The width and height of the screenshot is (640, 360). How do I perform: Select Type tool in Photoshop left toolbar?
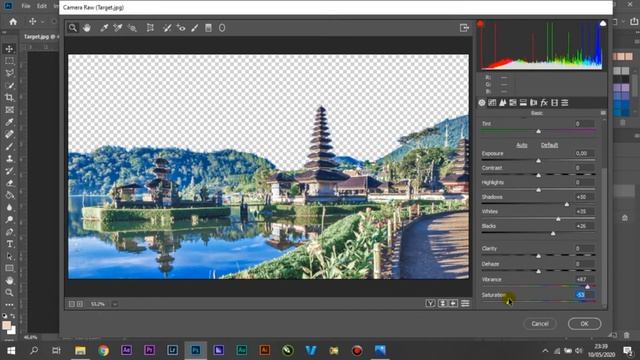point(9,244)
